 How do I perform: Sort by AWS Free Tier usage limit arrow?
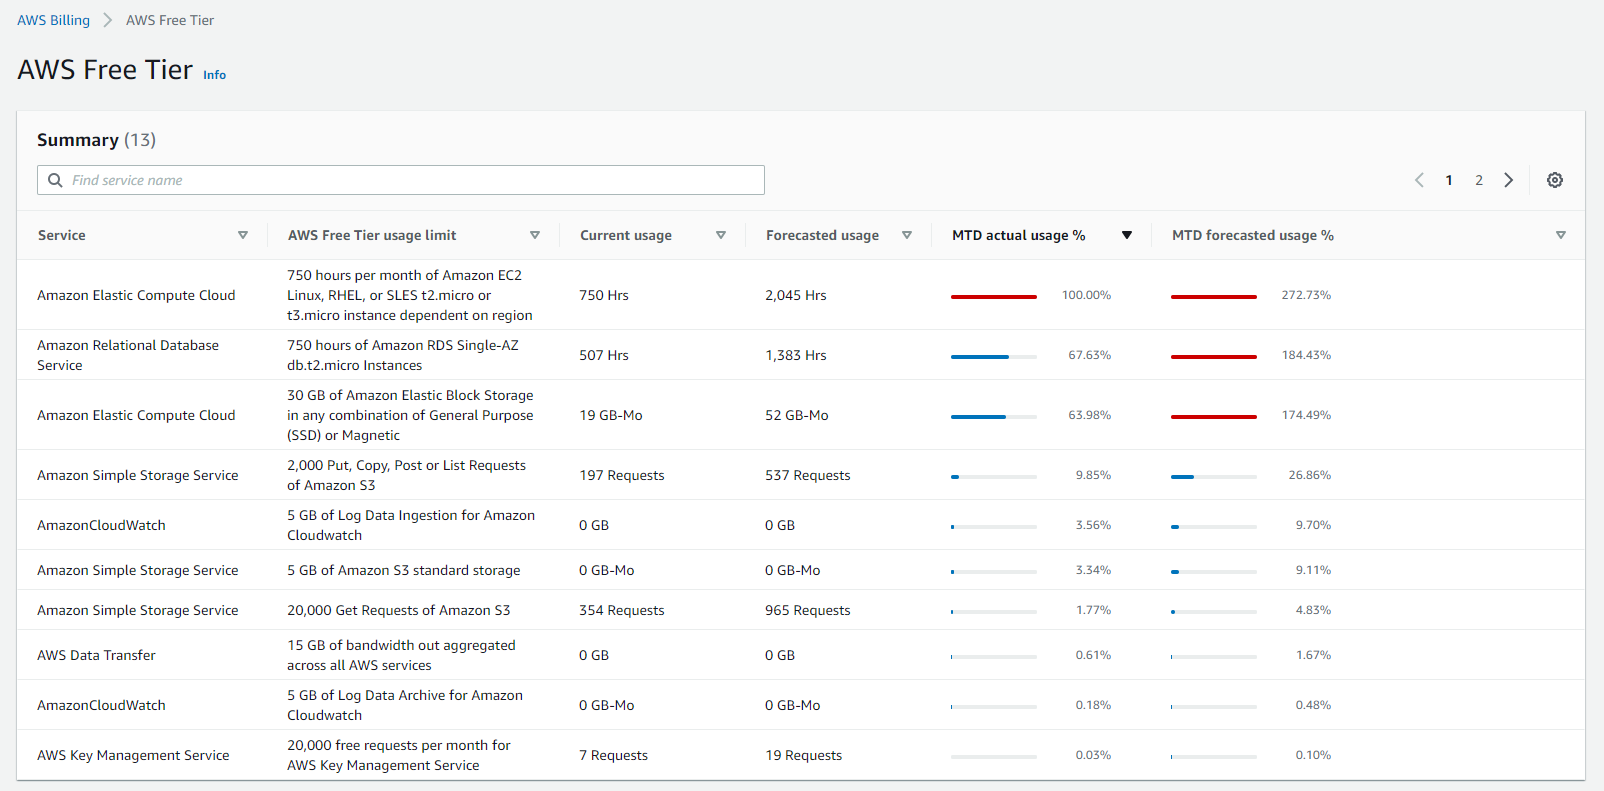535,235
